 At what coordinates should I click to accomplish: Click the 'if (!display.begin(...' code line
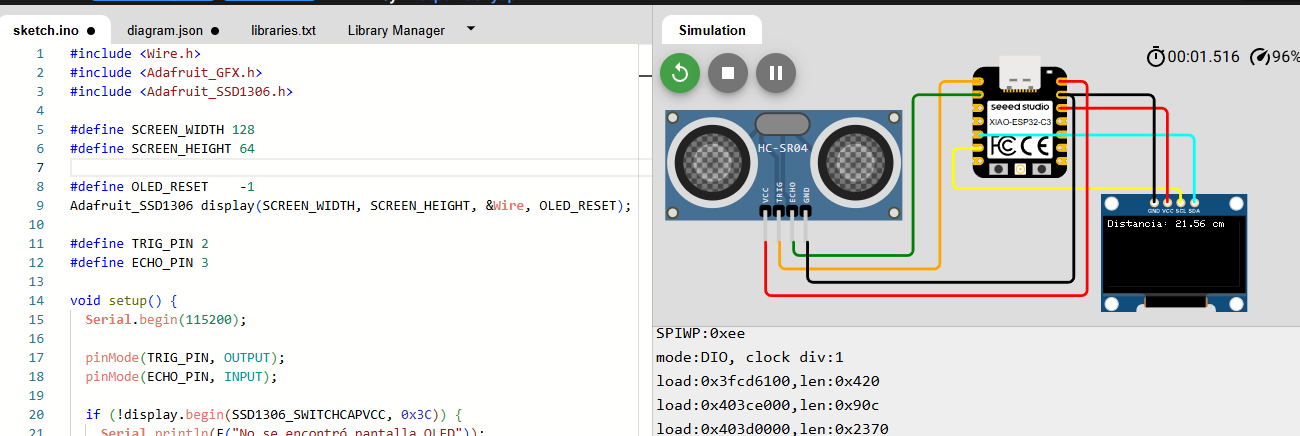tap(273, 414)
